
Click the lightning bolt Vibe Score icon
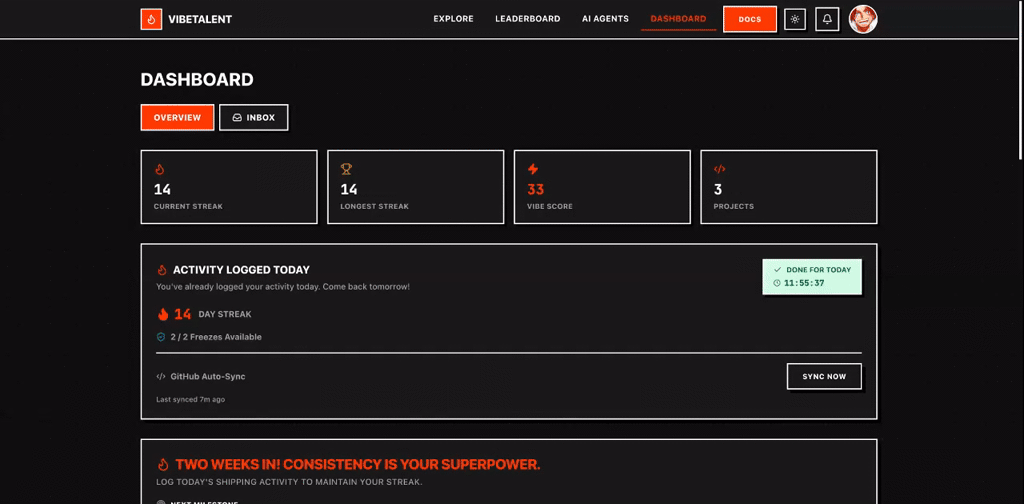pyautogui.click(x=533, y=169)
